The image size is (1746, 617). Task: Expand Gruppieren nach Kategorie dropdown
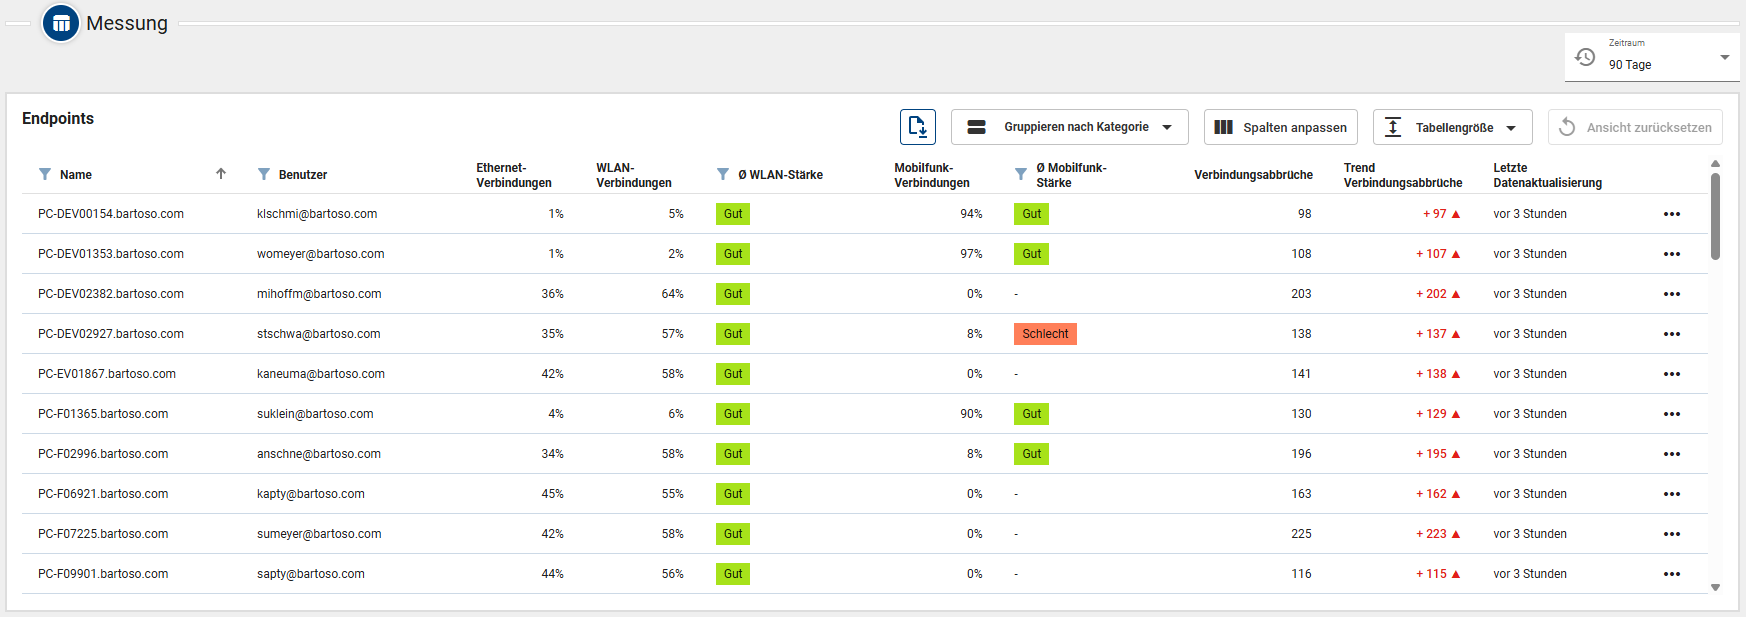[1069, 127]
